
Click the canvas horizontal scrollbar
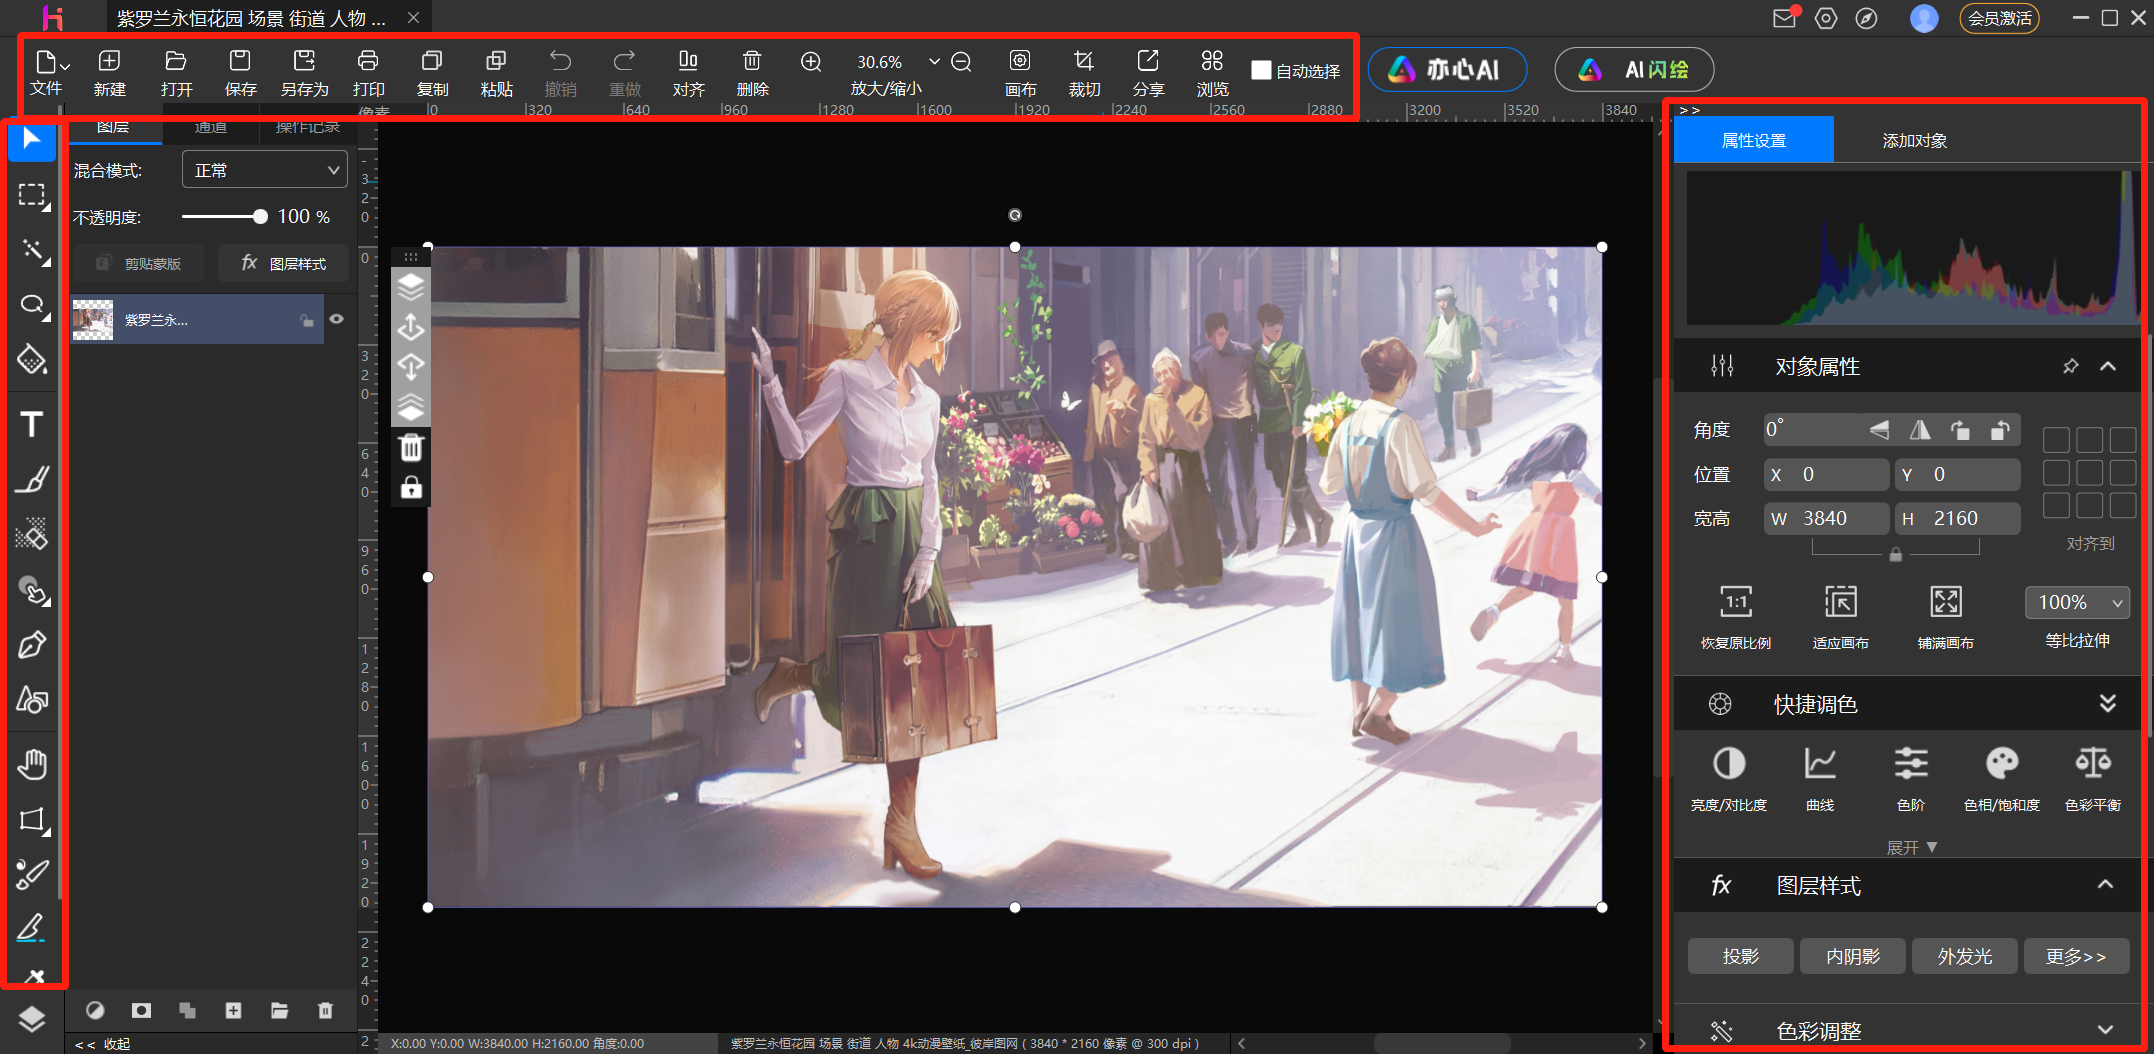pos(1441,1043)
